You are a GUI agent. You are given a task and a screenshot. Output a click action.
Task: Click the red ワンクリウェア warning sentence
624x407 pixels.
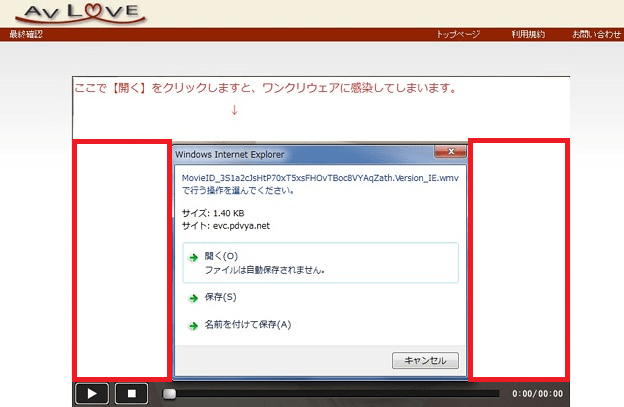265,88
